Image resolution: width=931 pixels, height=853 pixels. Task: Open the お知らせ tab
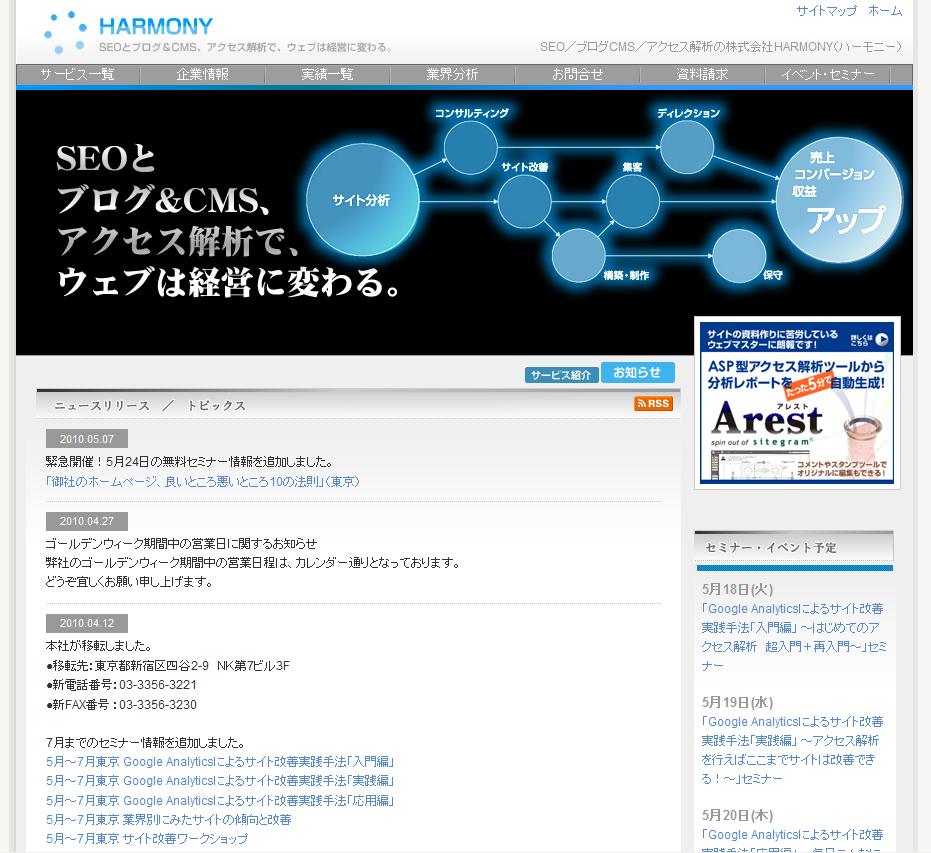tap(638, 374)
